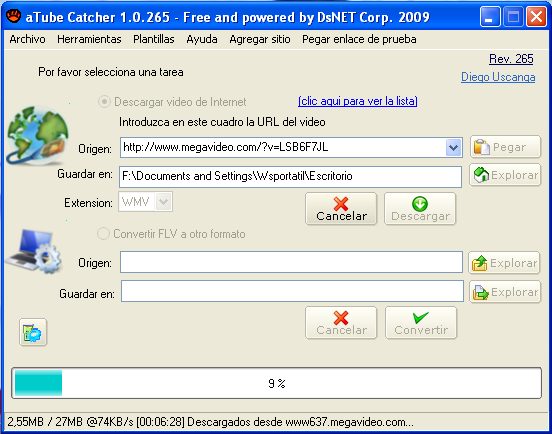Click 'Por favor selecciona una tarea' text
The image size is (552, 434).
point(111,72)
